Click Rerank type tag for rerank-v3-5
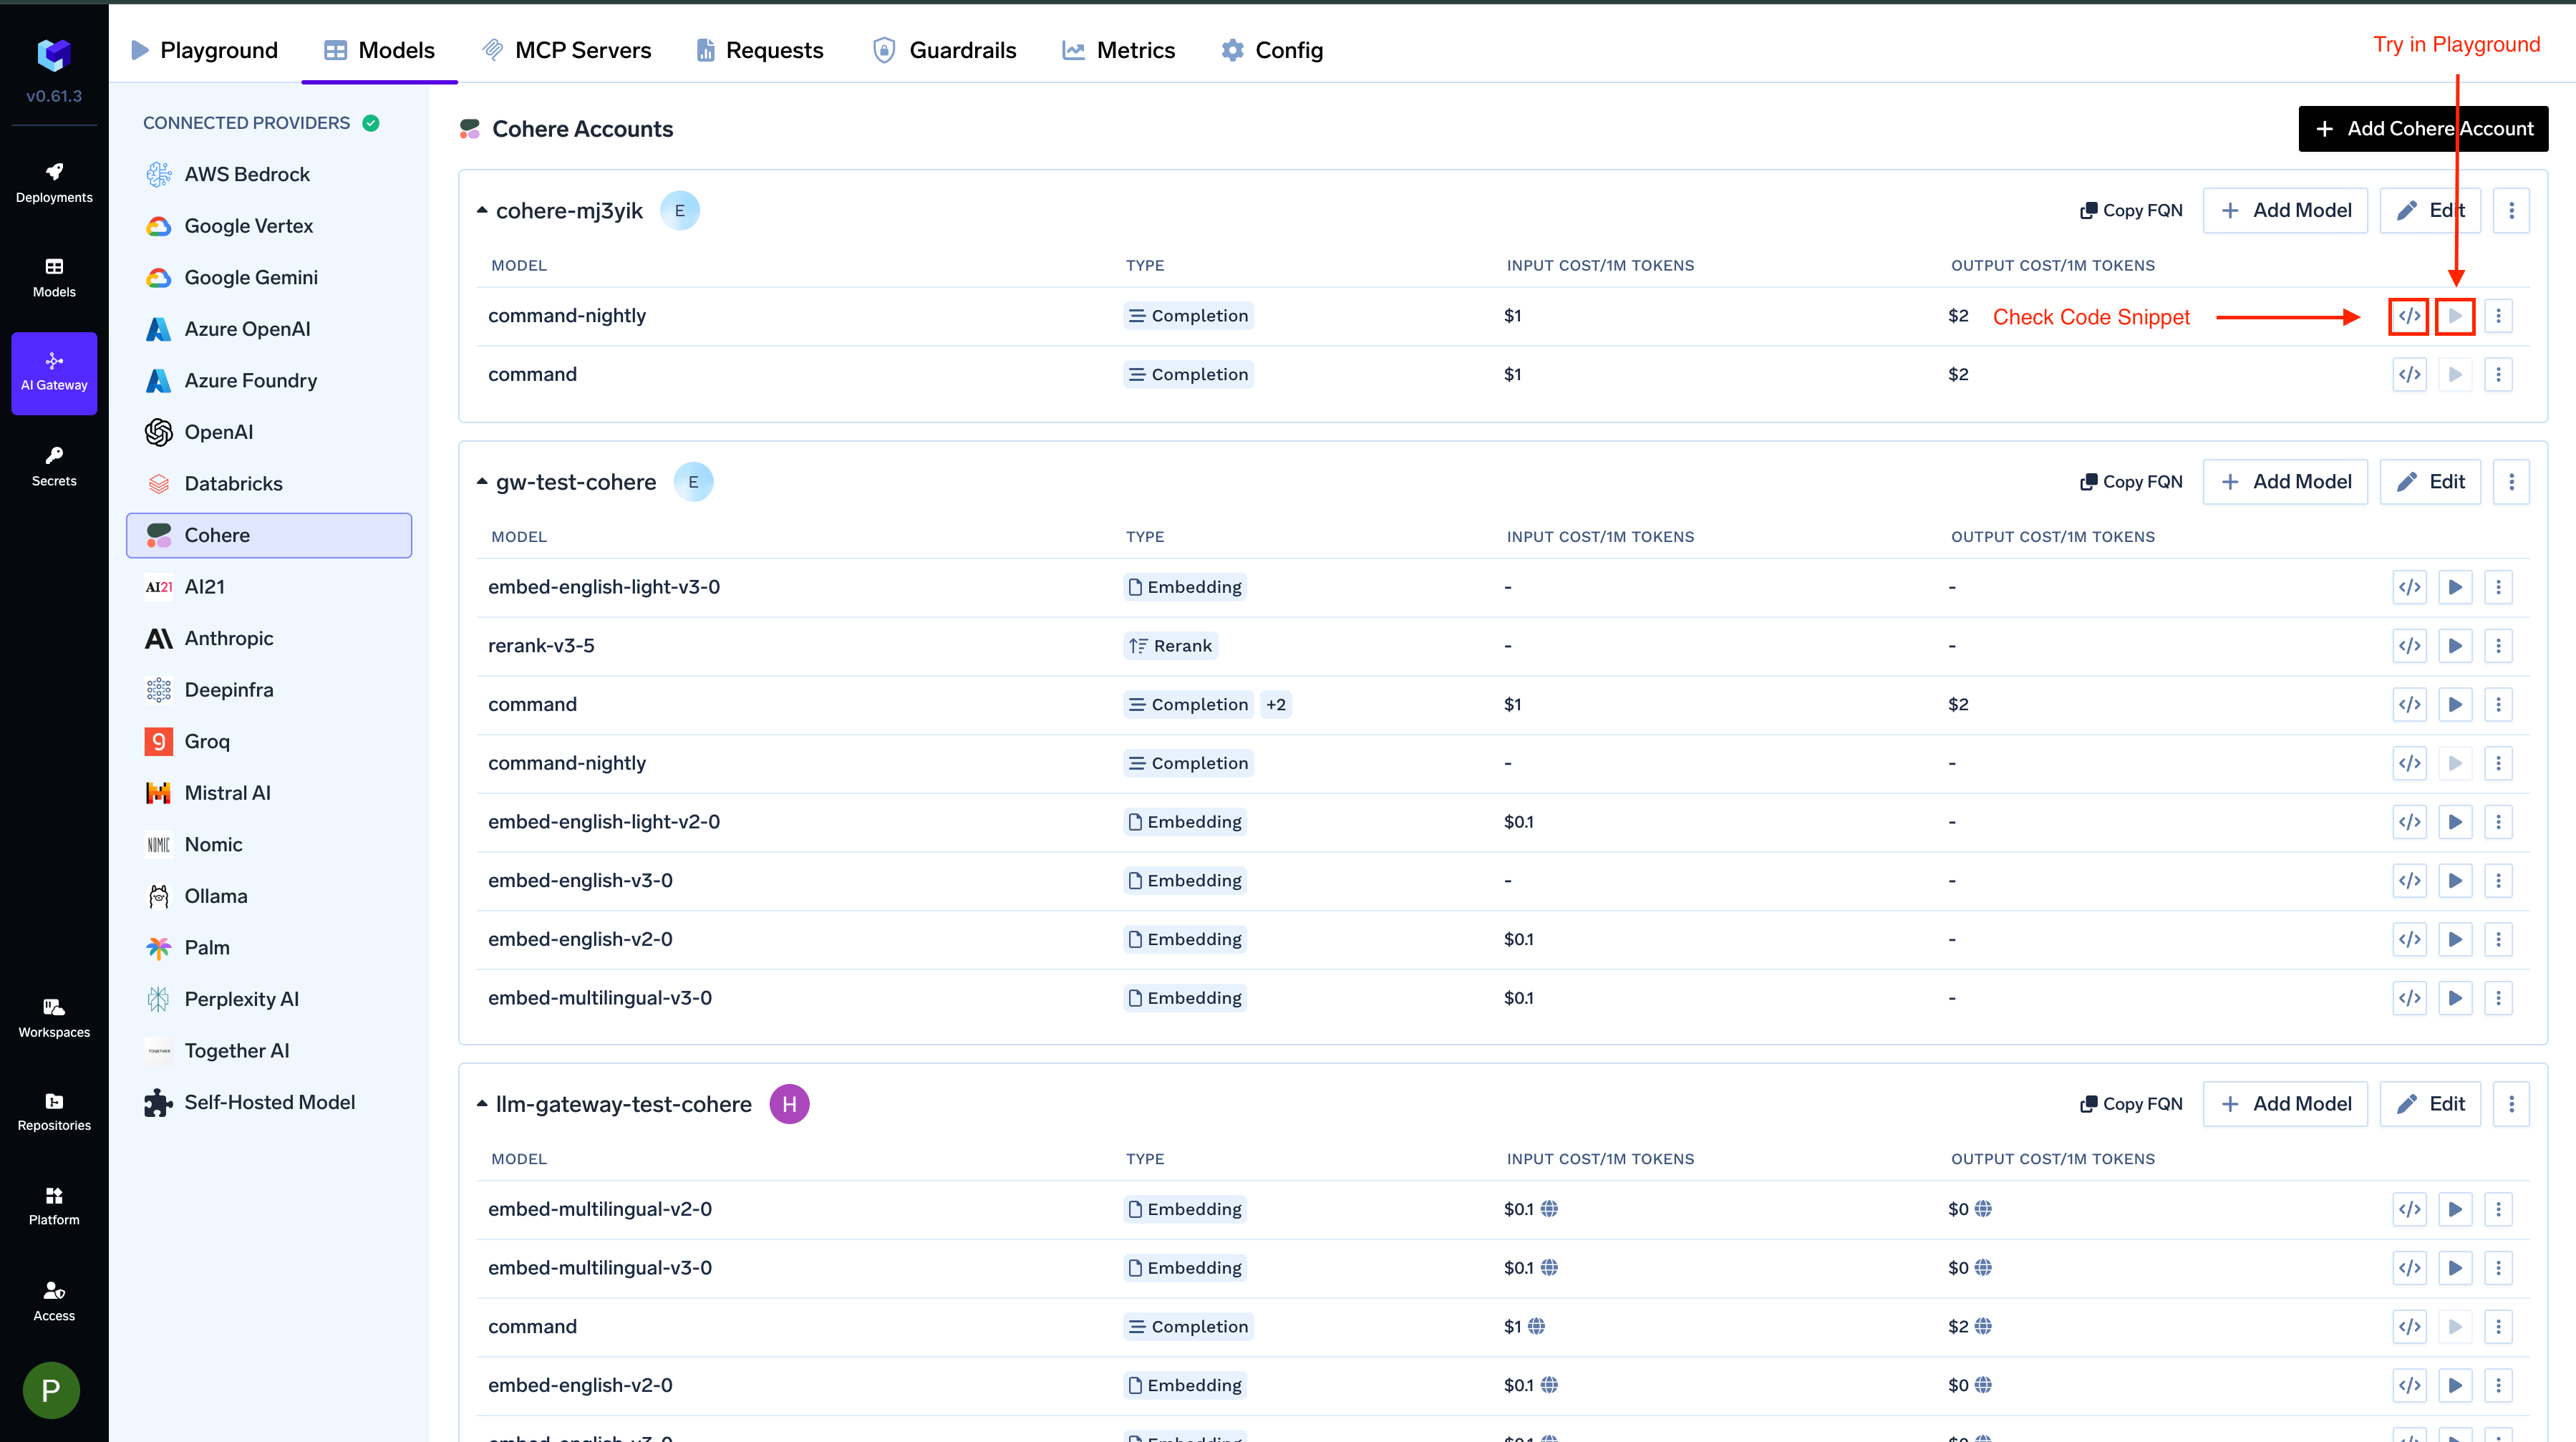The image size is (2576, 1442). coord(1170,646)
